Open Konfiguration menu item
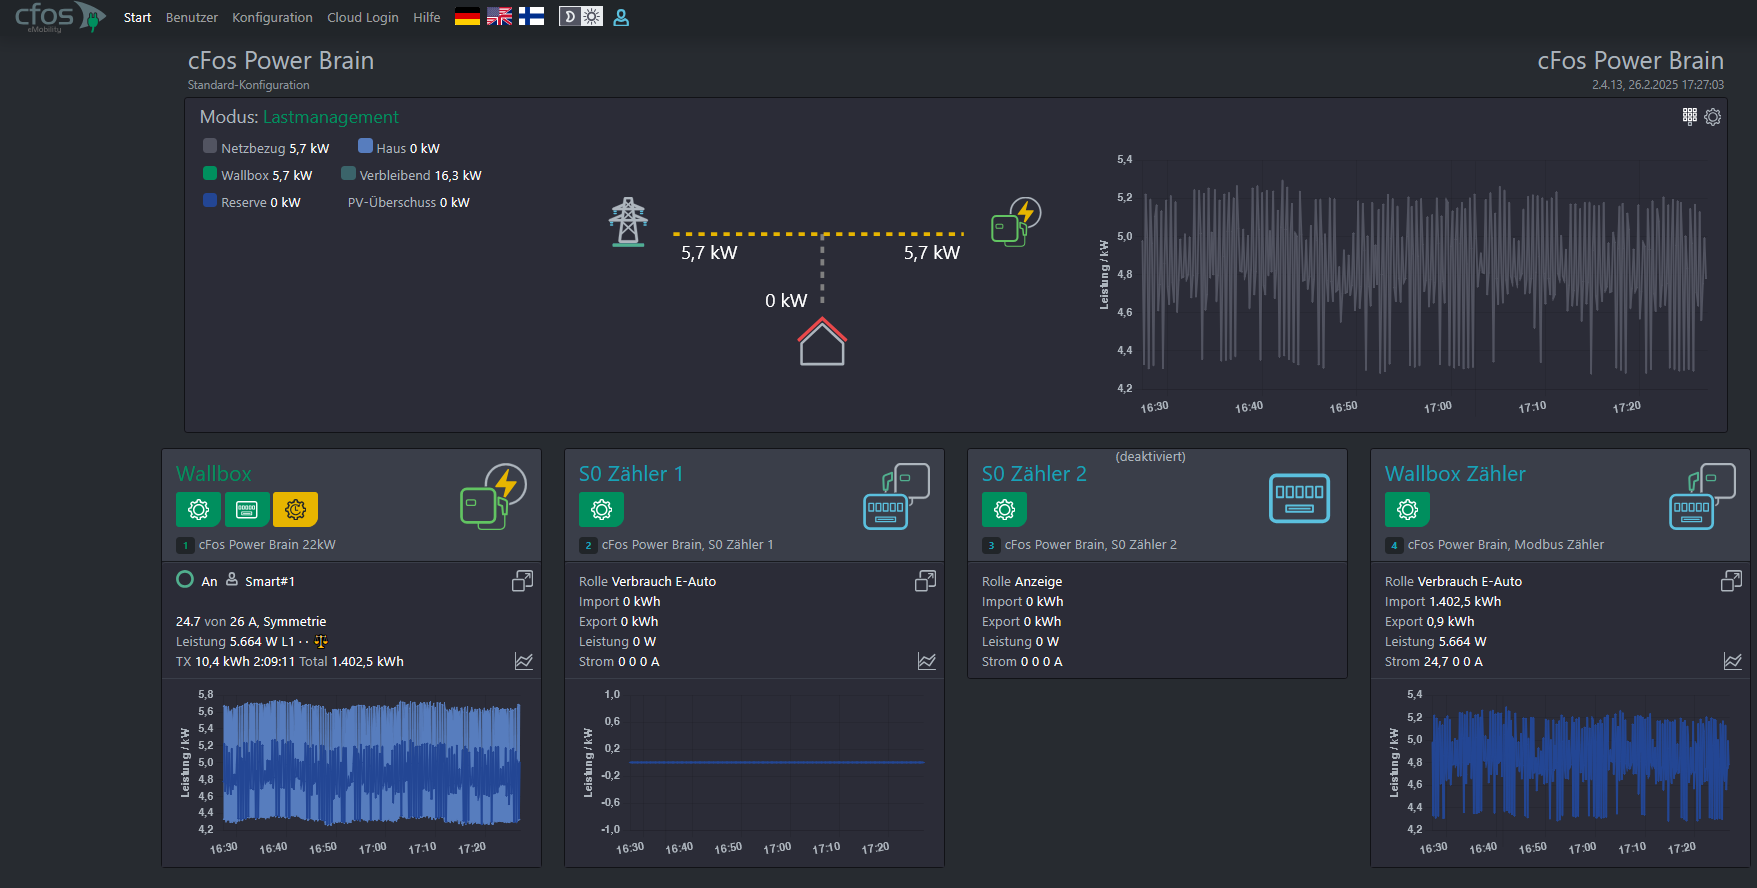The width and height of the screenshot is (1757, 888). 272,18
